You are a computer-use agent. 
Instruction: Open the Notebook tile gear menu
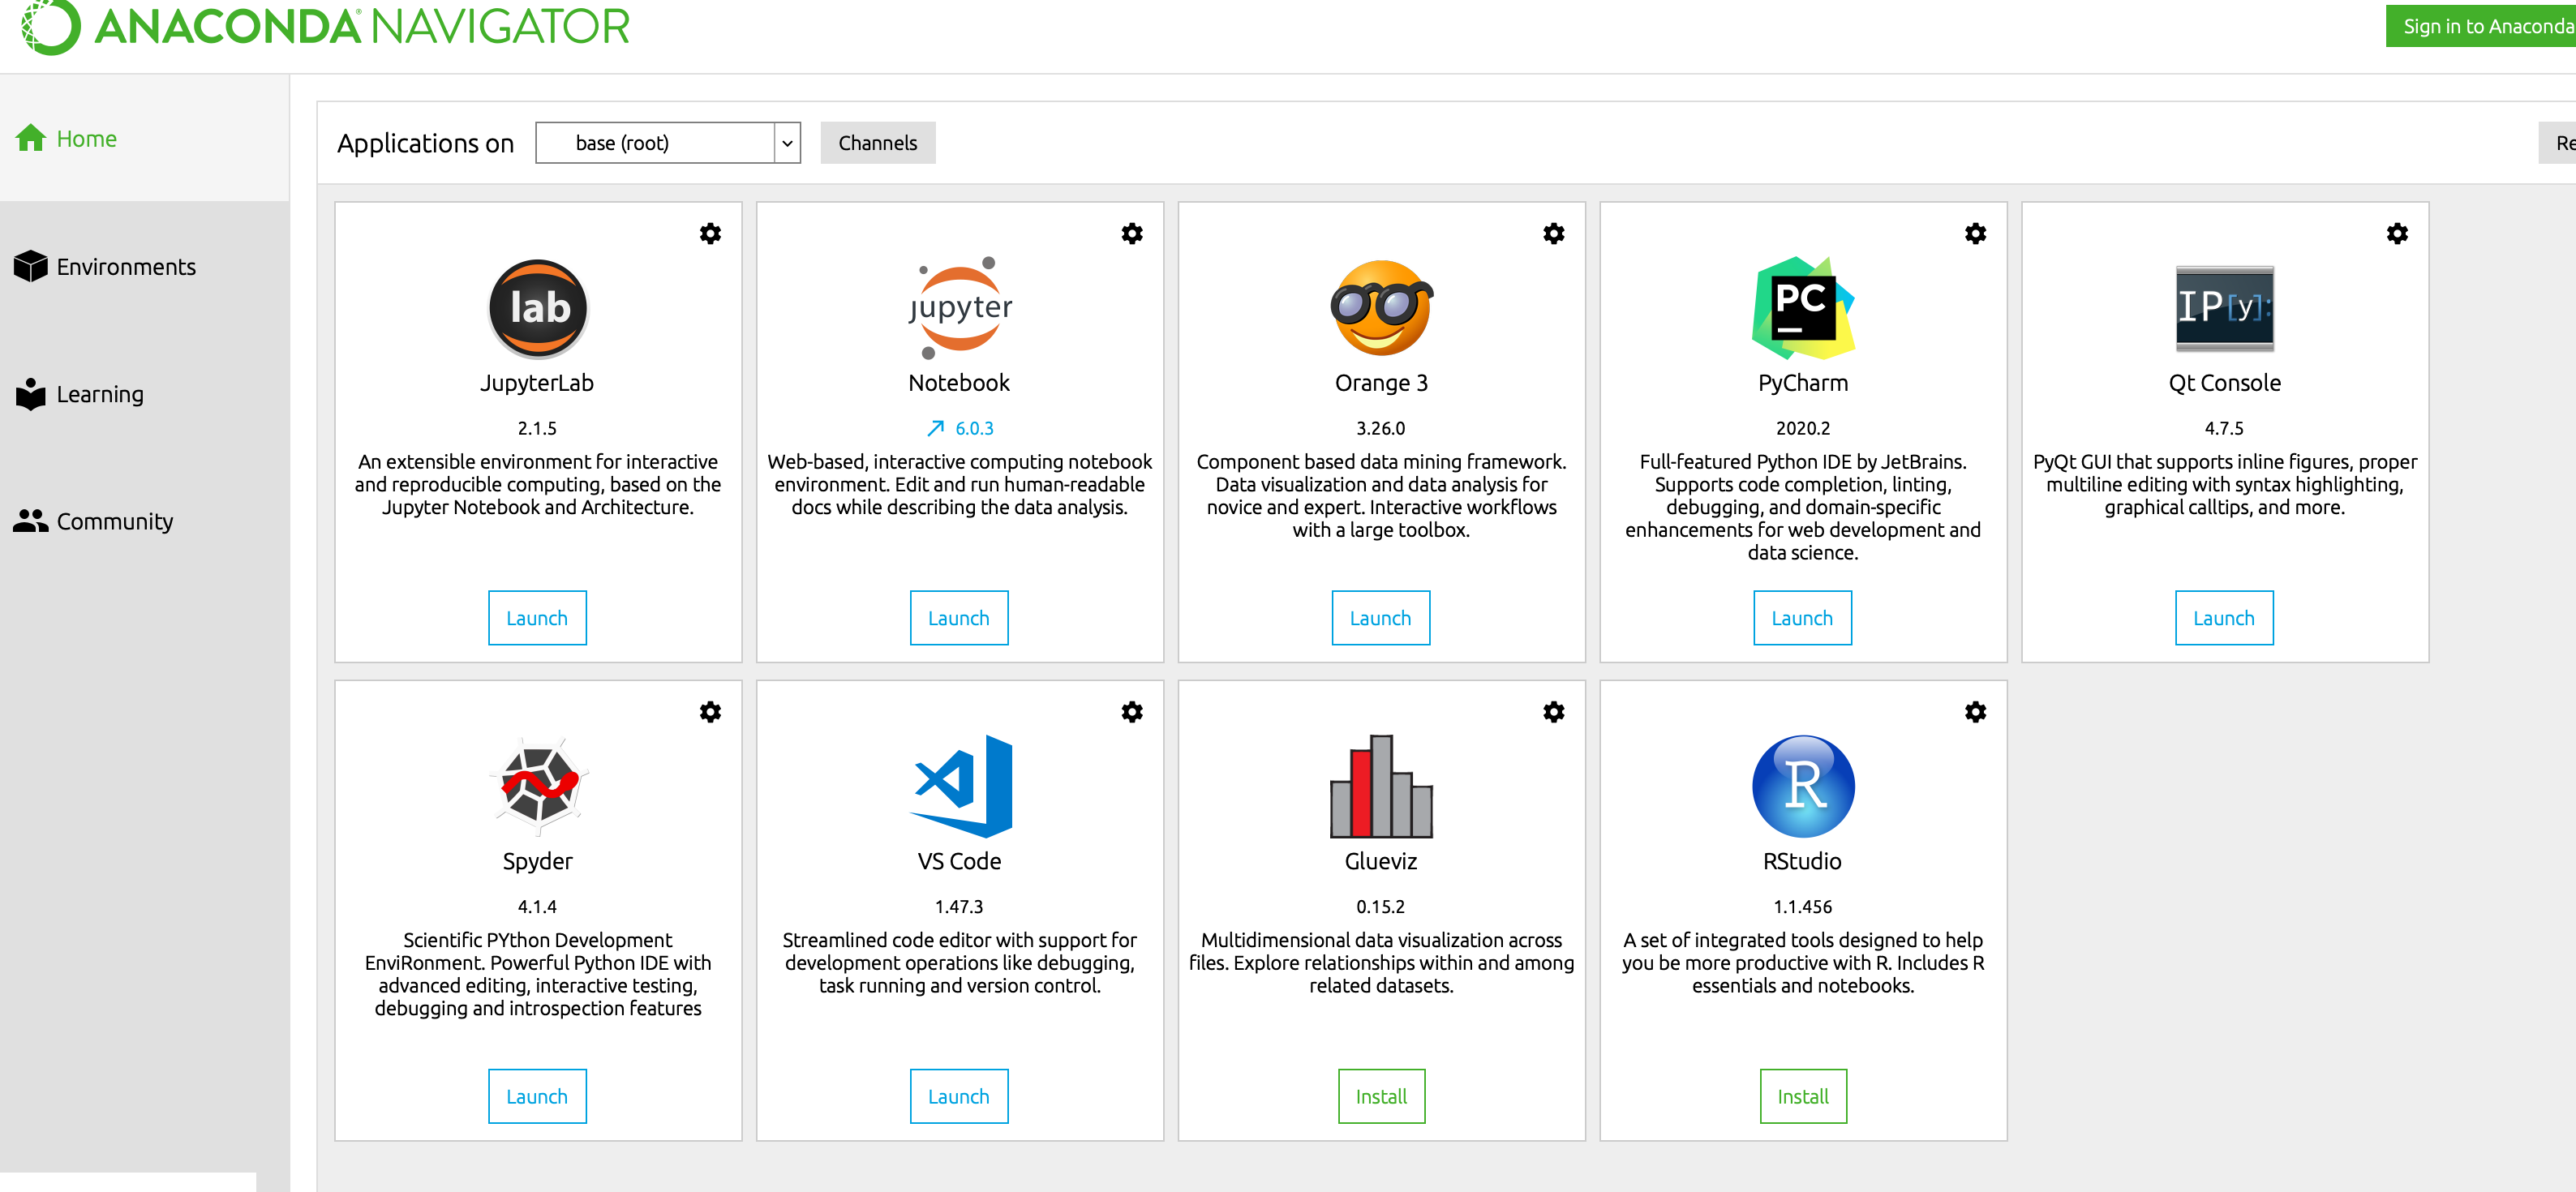tap(1132, 234)
